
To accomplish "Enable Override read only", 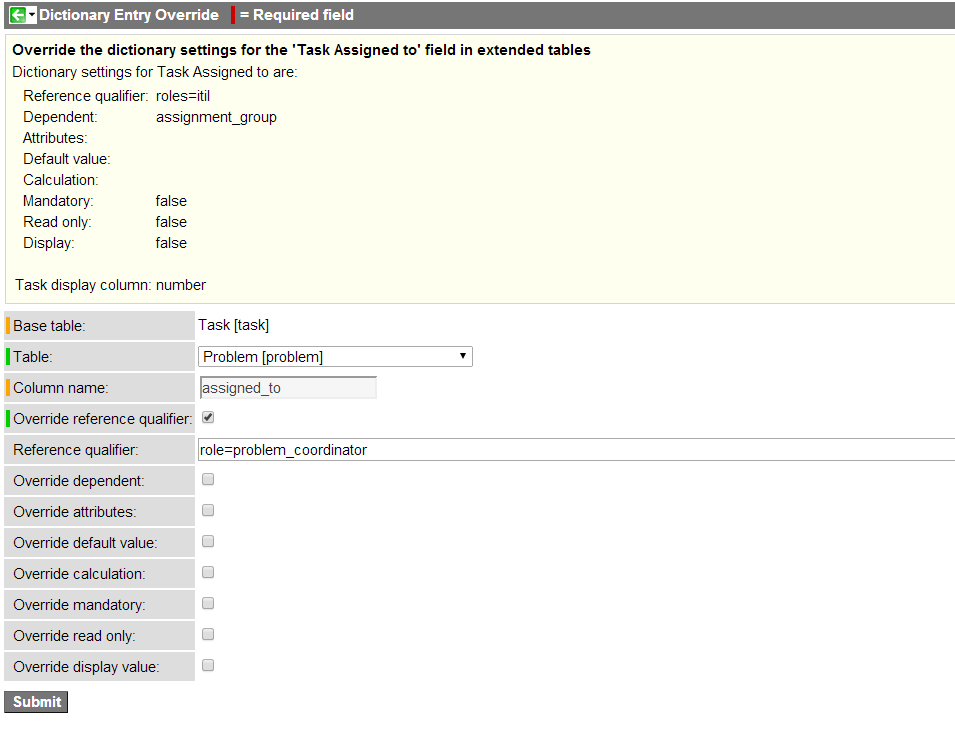I will coord(206,634).
